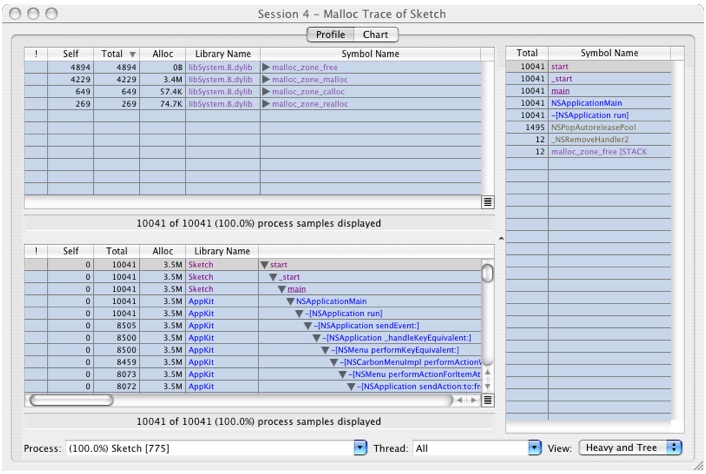
Task: Sort top table by Alloc column header
Action: [x=162, y=53]
